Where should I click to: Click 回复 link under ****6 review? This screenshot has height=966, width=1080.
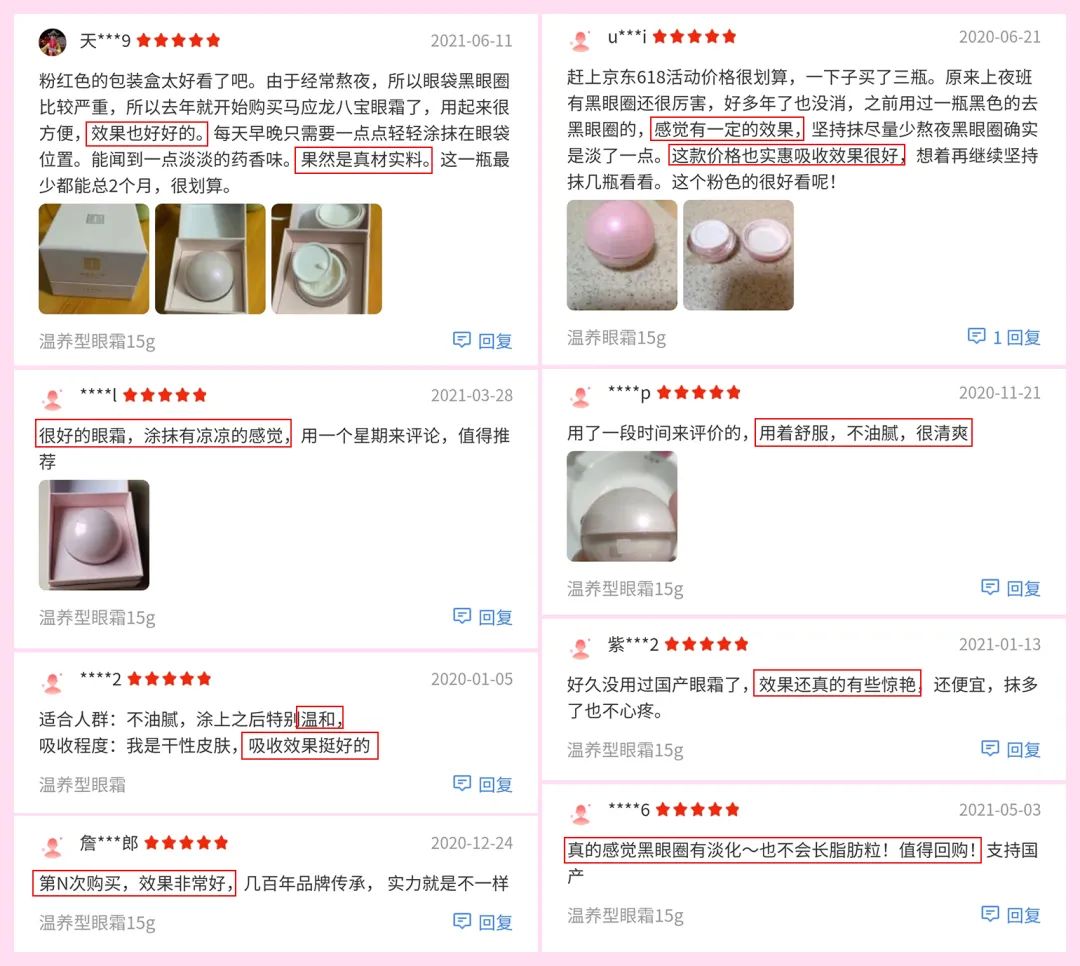coord(1024,915)
